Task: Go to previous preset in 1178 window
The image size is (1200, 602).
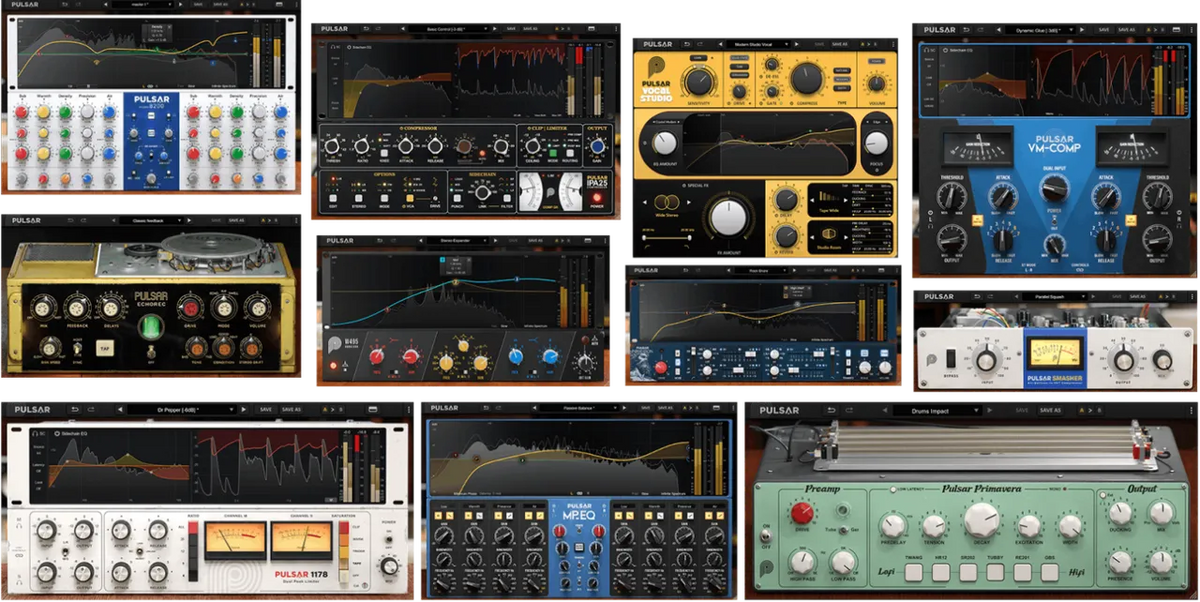Action: coord(119,409)
